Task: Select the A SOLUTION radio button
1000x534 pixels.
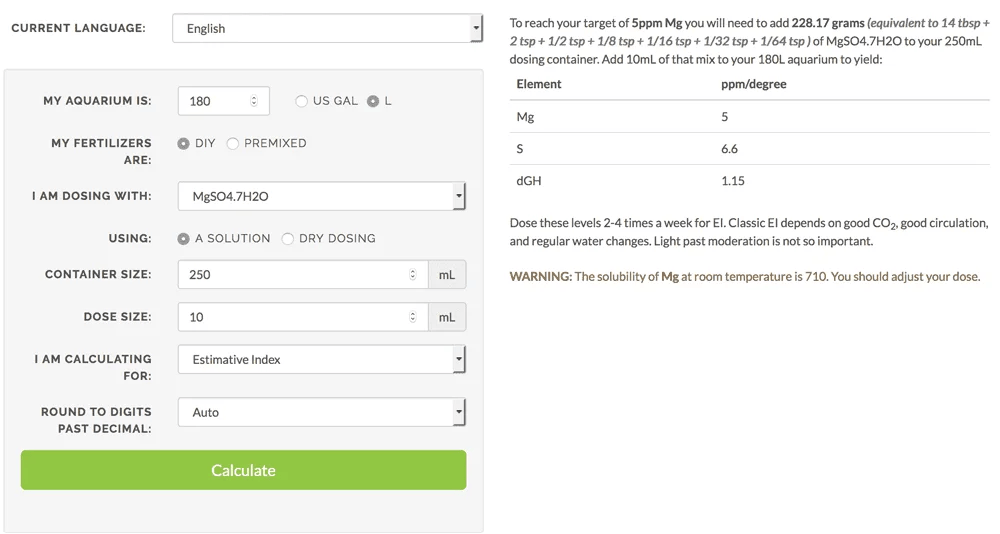Action: 184,239
